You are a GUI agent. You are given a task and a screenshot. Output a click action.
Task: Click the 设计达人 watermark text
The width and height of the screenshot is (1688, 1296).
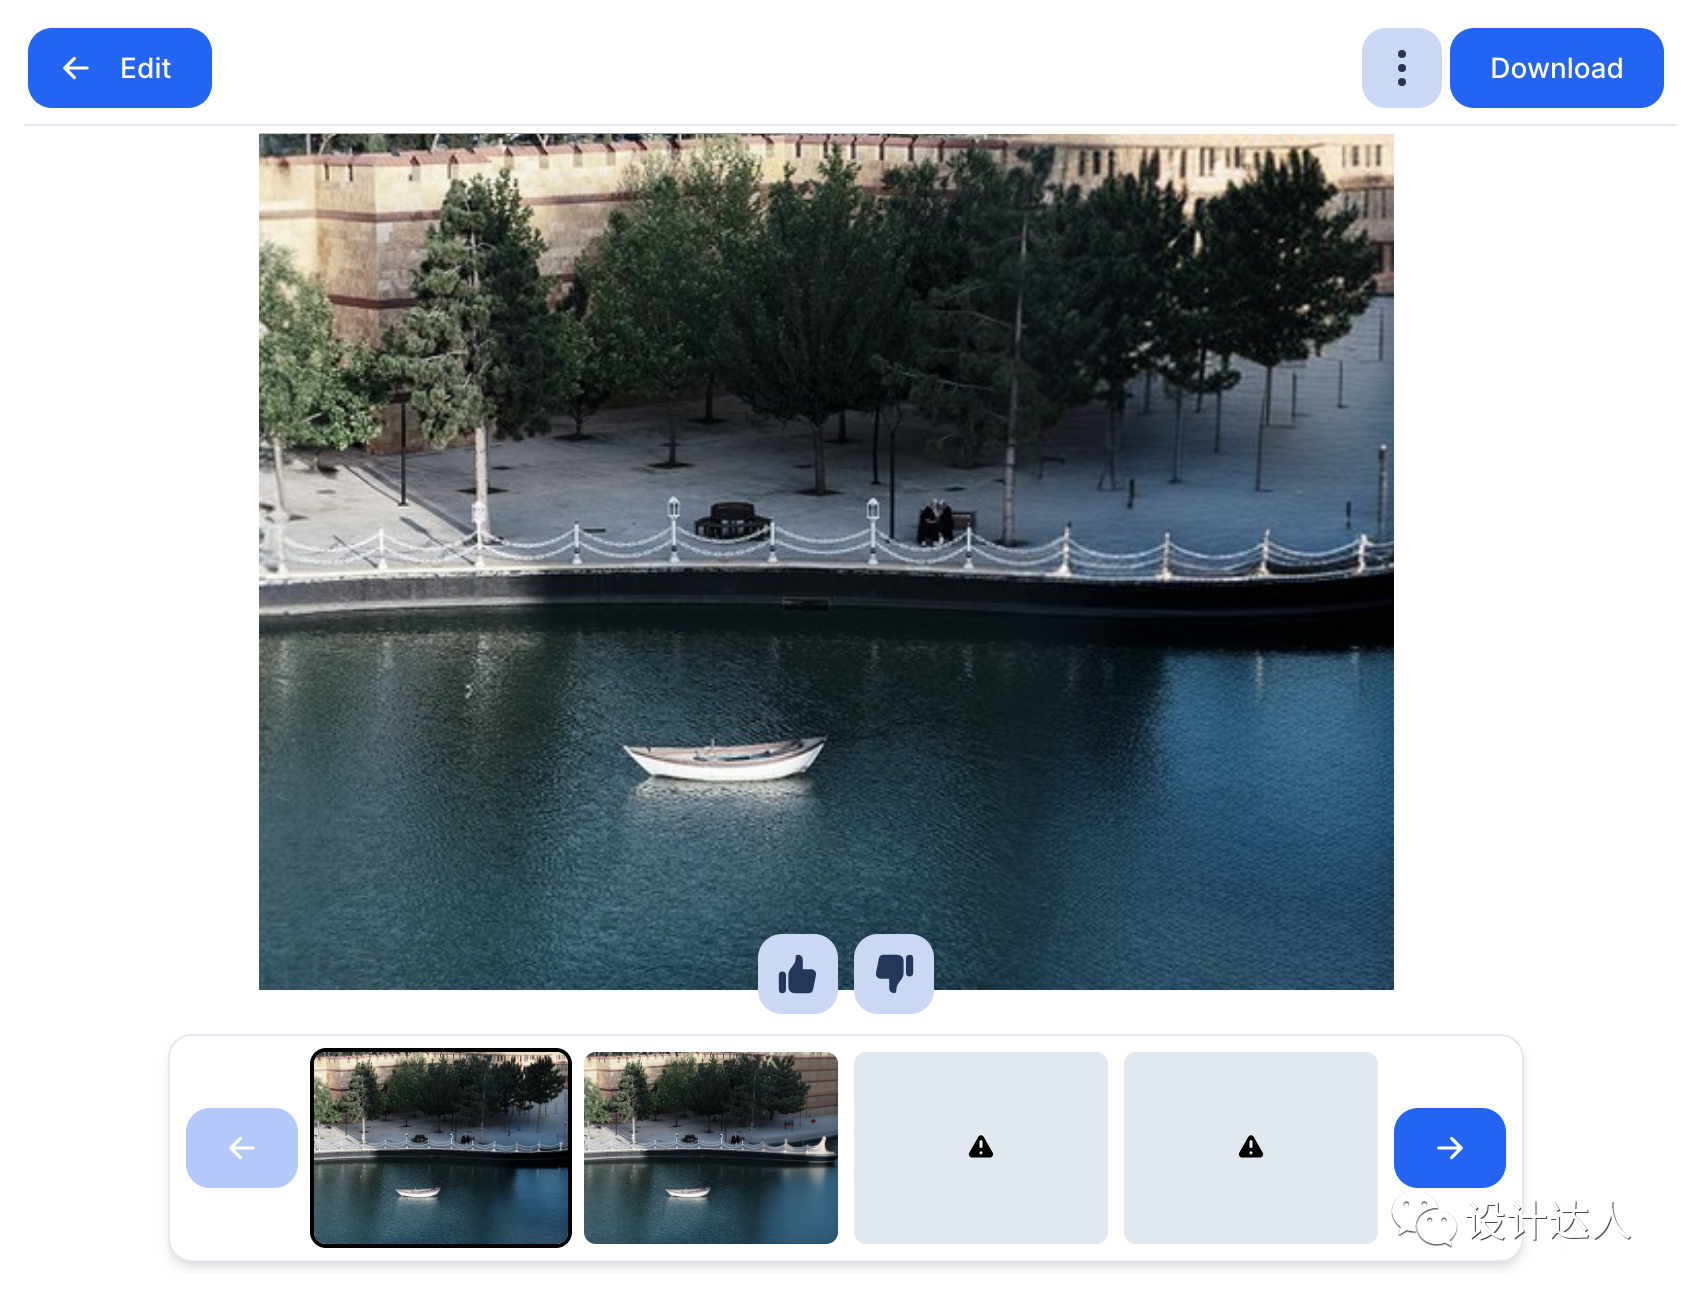point(1549,1221)
